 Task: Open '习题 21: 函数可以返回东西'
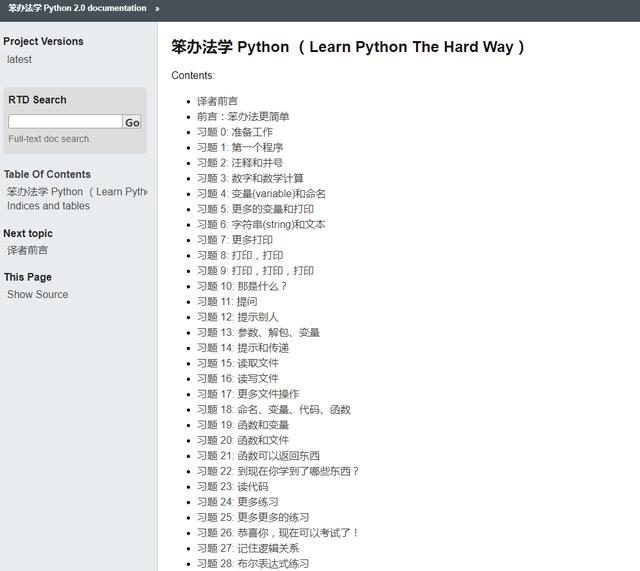point(258,456)
